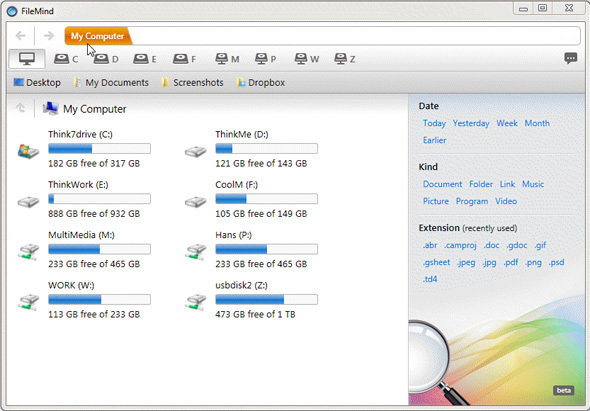590x411 pixels.
Task: Click the My Computer breadcrumb tab
Action: 98,36
